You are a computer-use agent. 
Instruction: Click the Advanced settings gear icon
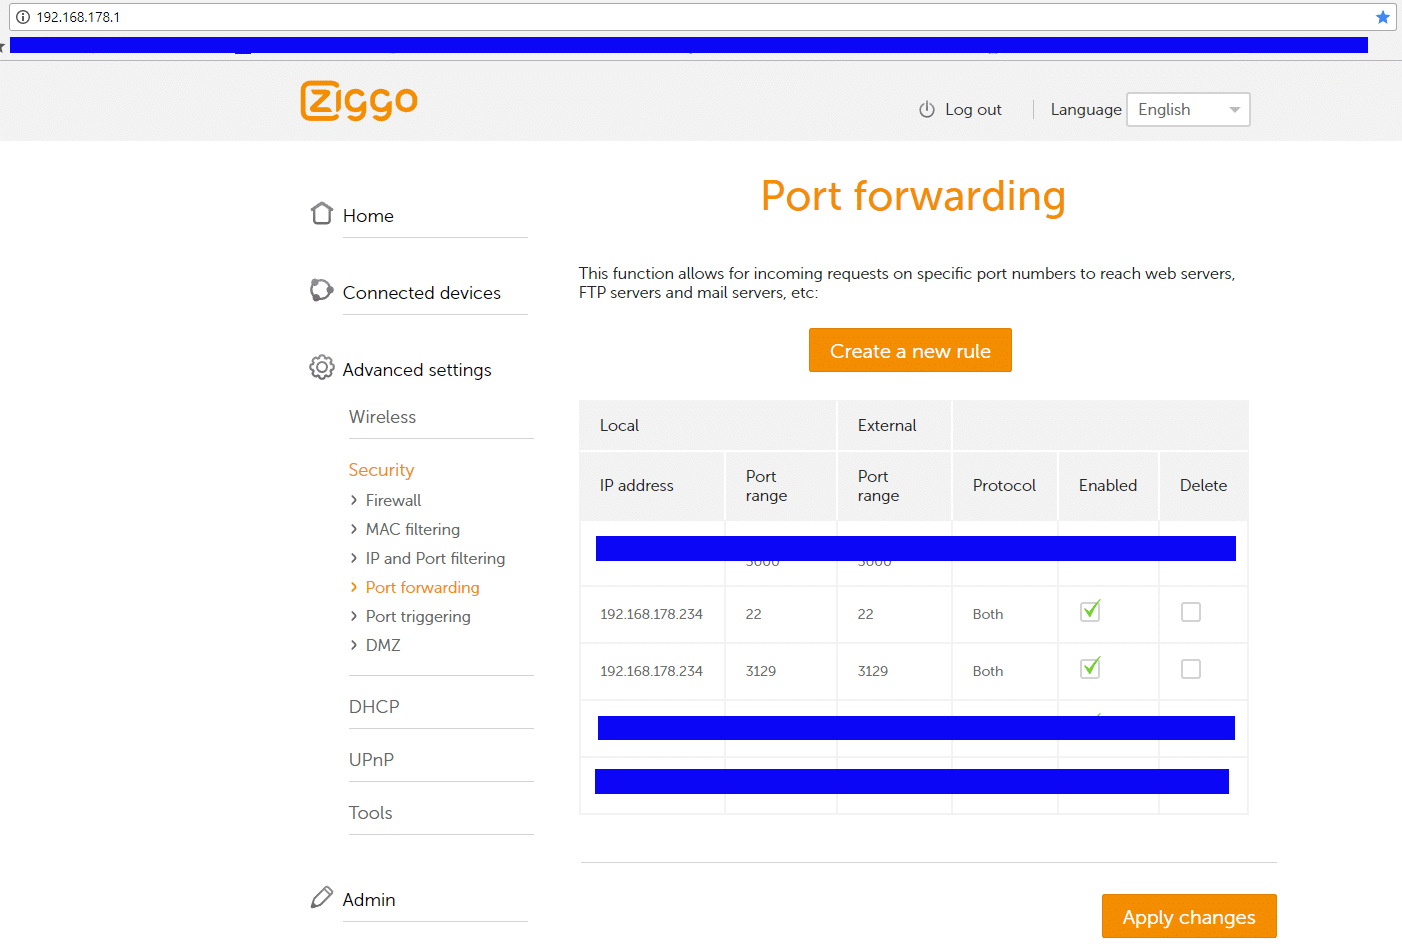coord(321,367)
